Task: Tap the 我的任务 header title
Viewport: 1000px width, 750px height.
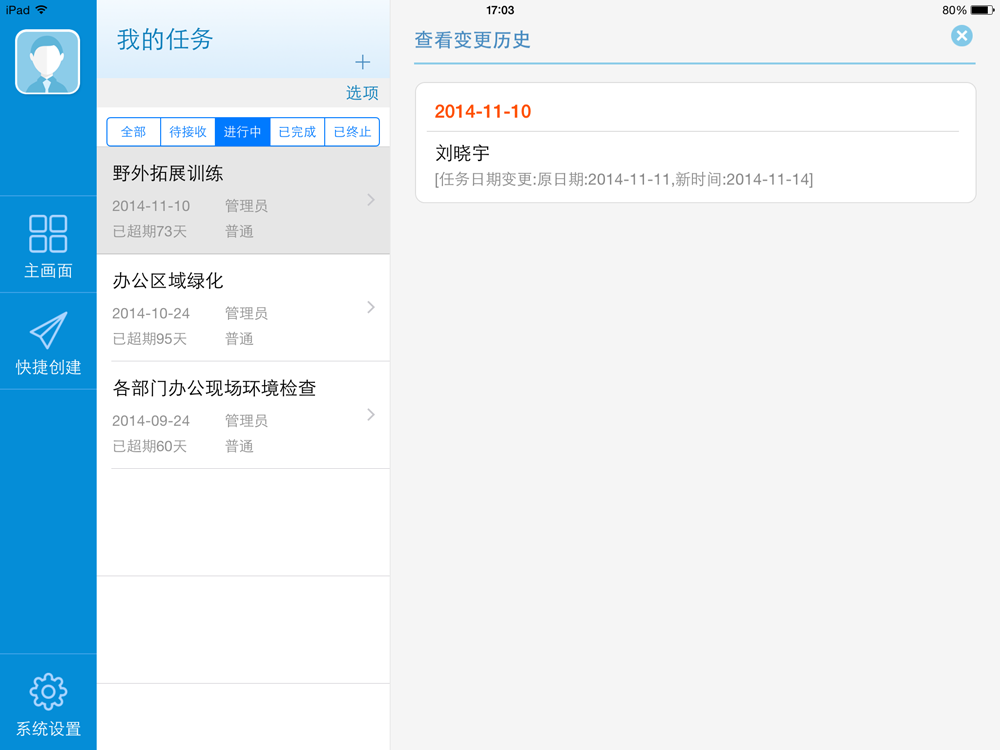Action: pyautogui.click(x=165, y=40)
